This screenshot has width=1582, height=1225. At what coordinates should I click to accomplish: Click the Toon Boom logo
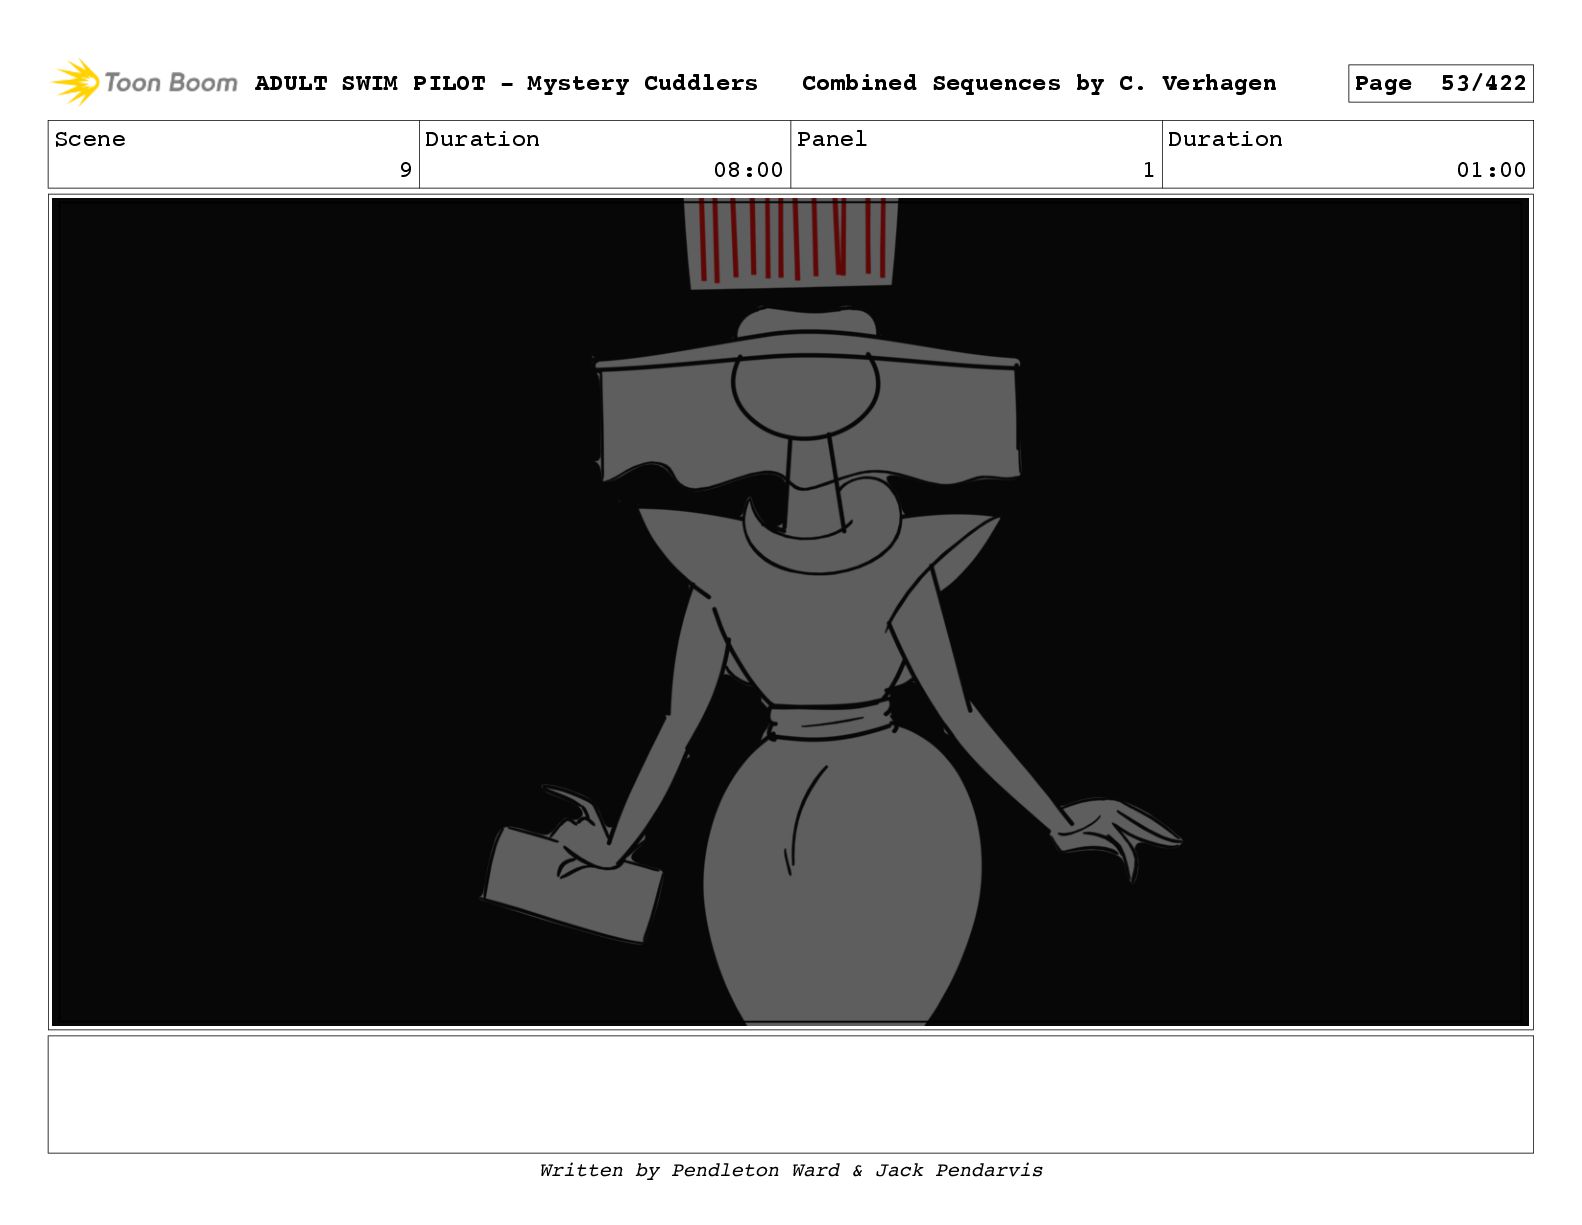click(145, 82)
